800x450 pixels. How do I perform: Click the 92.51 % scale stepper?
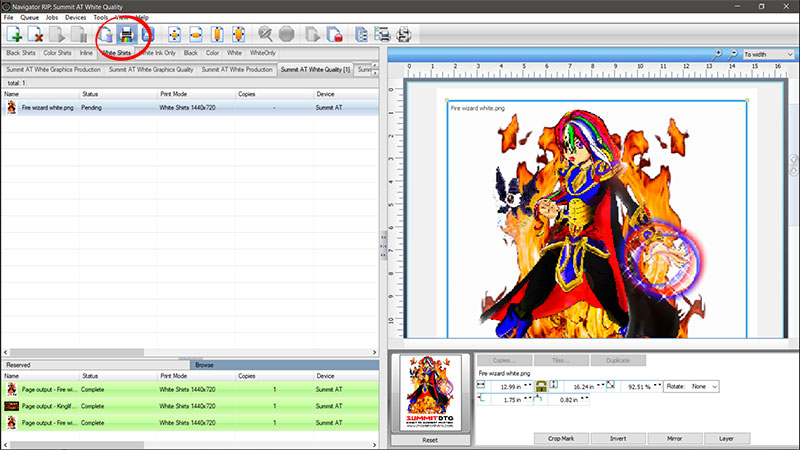click(x=657, y=385)
